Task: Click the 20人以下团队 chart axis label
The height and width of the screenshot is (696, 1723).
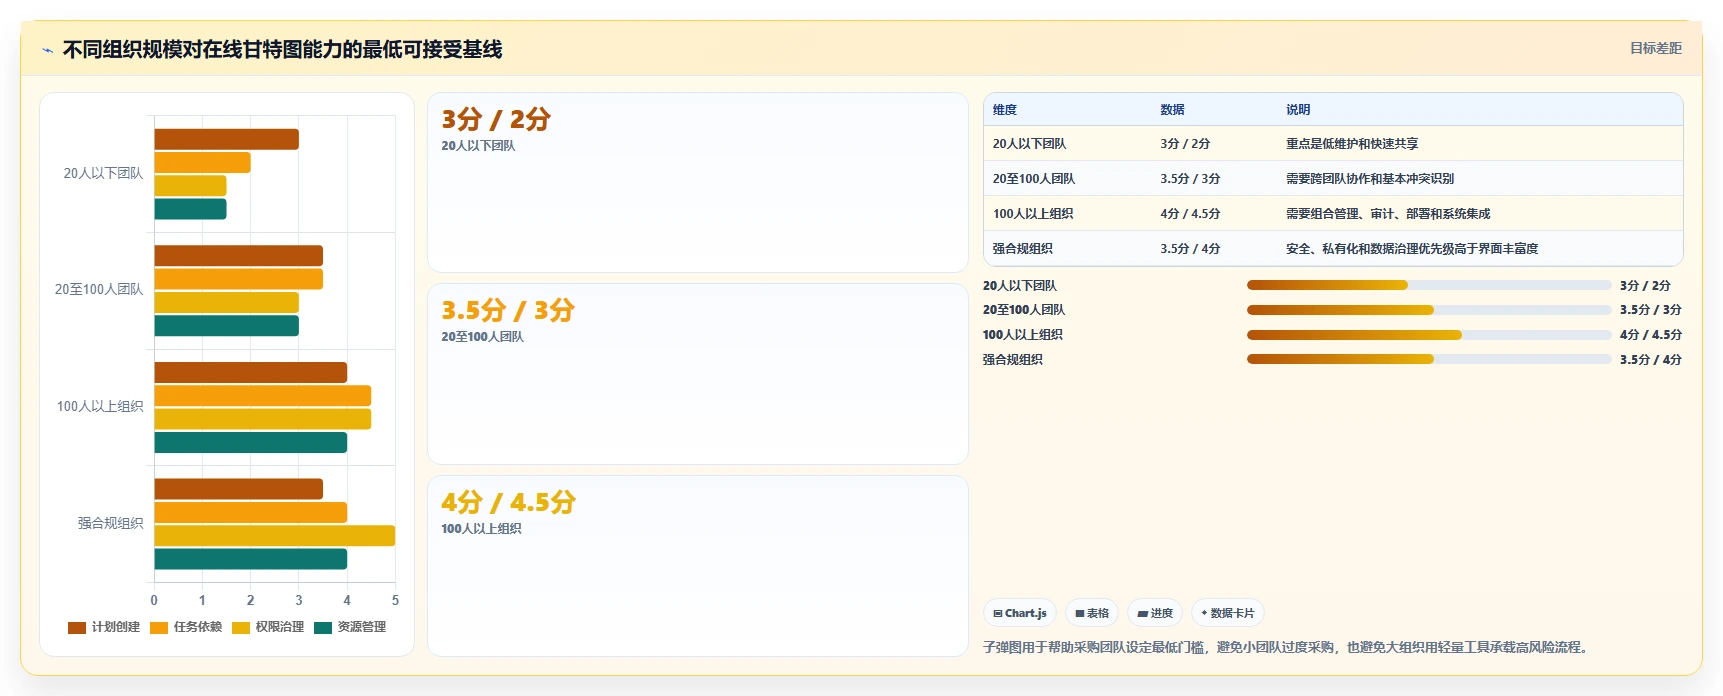Action: point(103,174)
